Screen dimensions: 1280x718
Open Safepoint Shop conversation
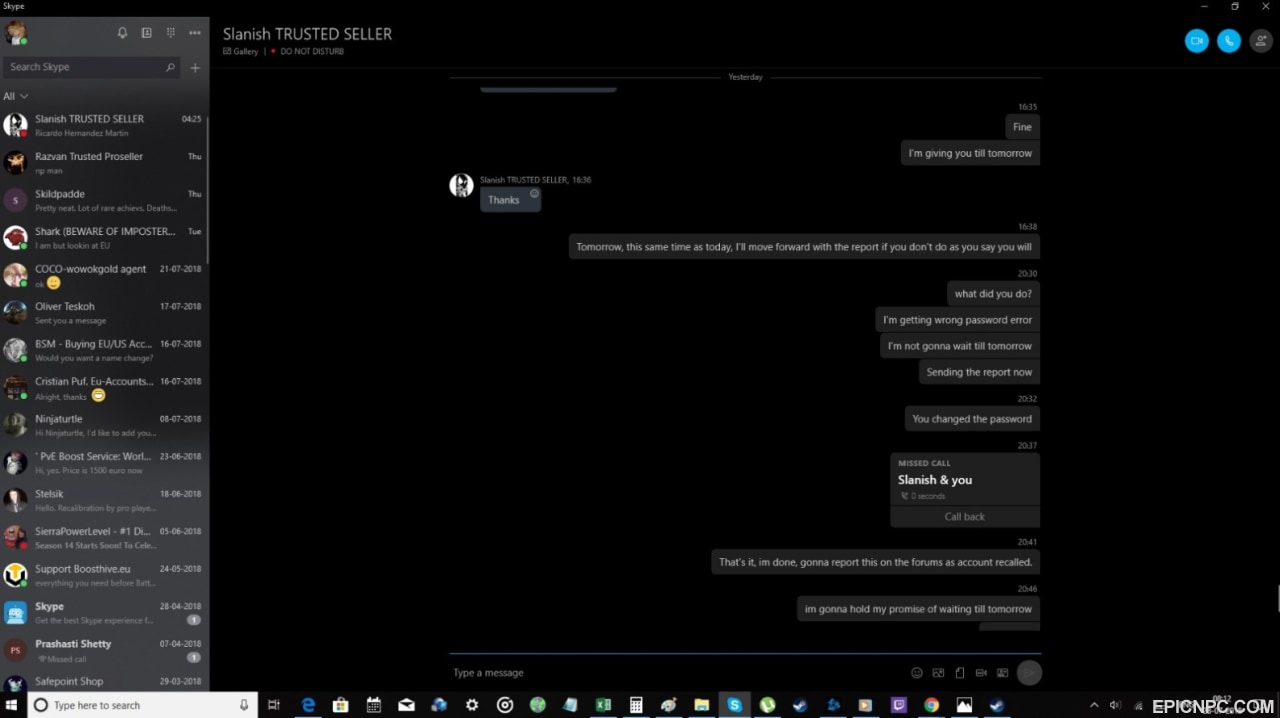[104, 681]
